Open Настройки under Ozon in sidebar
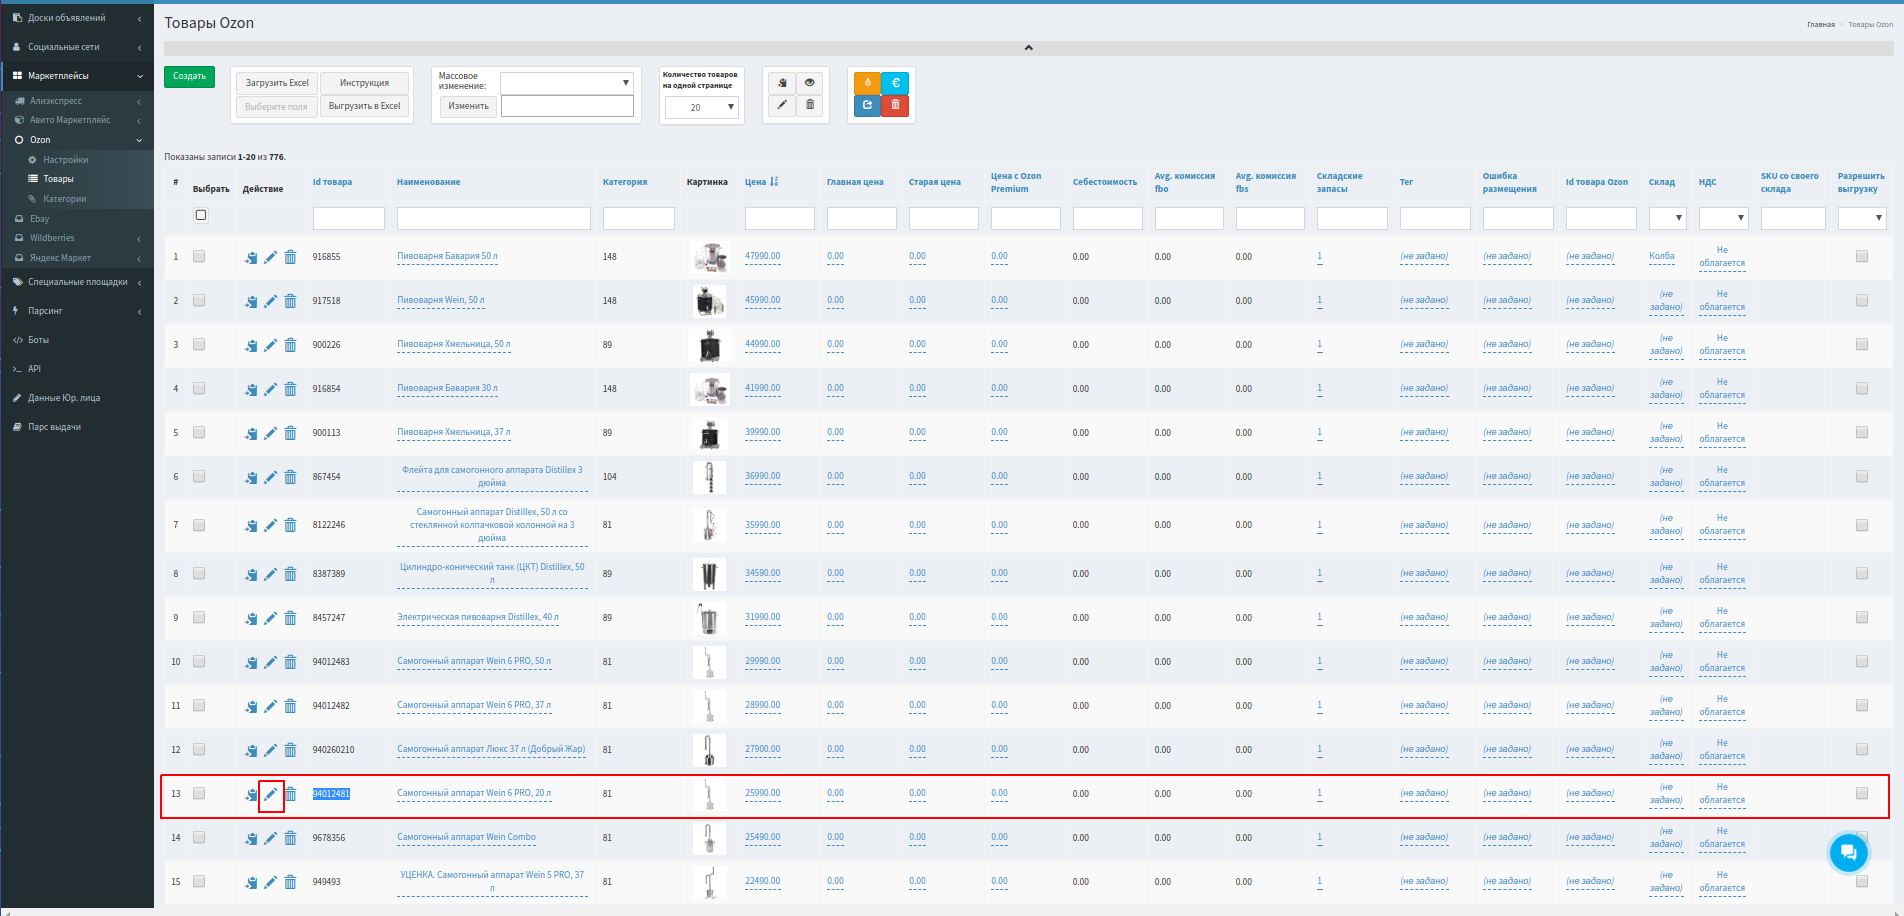Image resolution: width=1904 pixels, height=916 pixels. tap(66, 160)
